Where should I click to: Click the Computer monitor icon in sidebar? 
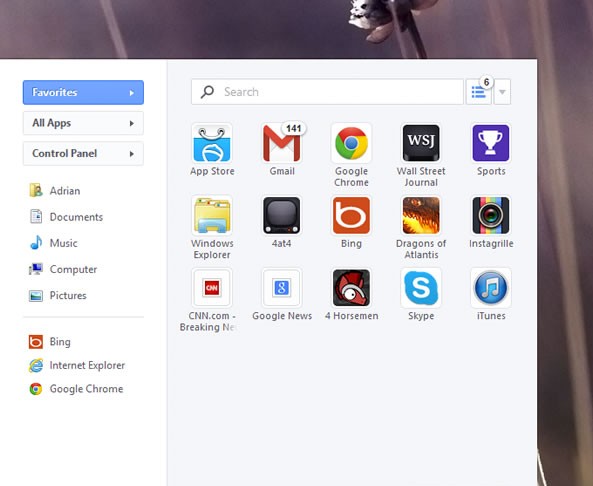point(36,269)
